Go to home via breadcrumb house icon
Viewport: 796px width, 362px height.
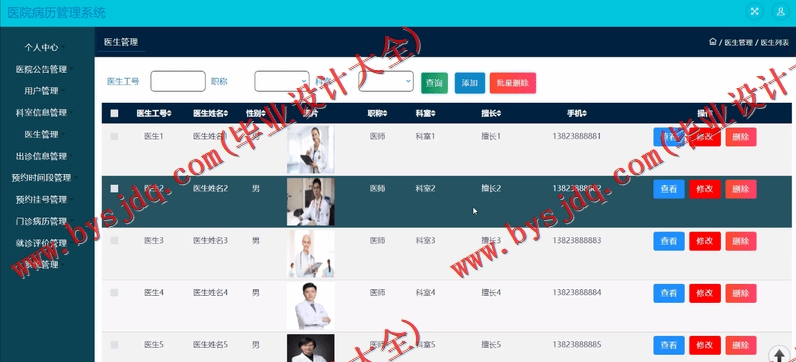click(x=713, y=42)
